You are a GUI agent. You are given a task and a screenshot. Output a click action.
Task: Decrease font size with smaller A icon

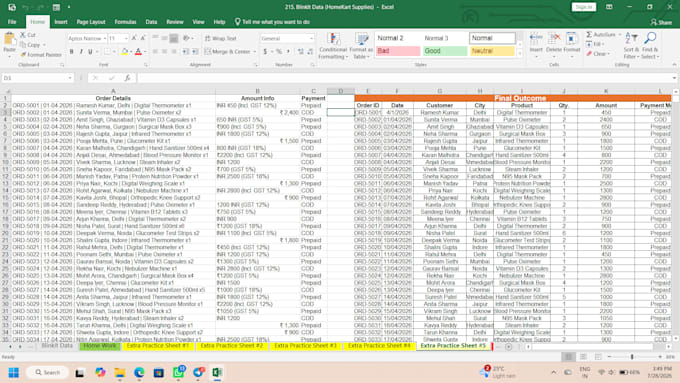143,38
